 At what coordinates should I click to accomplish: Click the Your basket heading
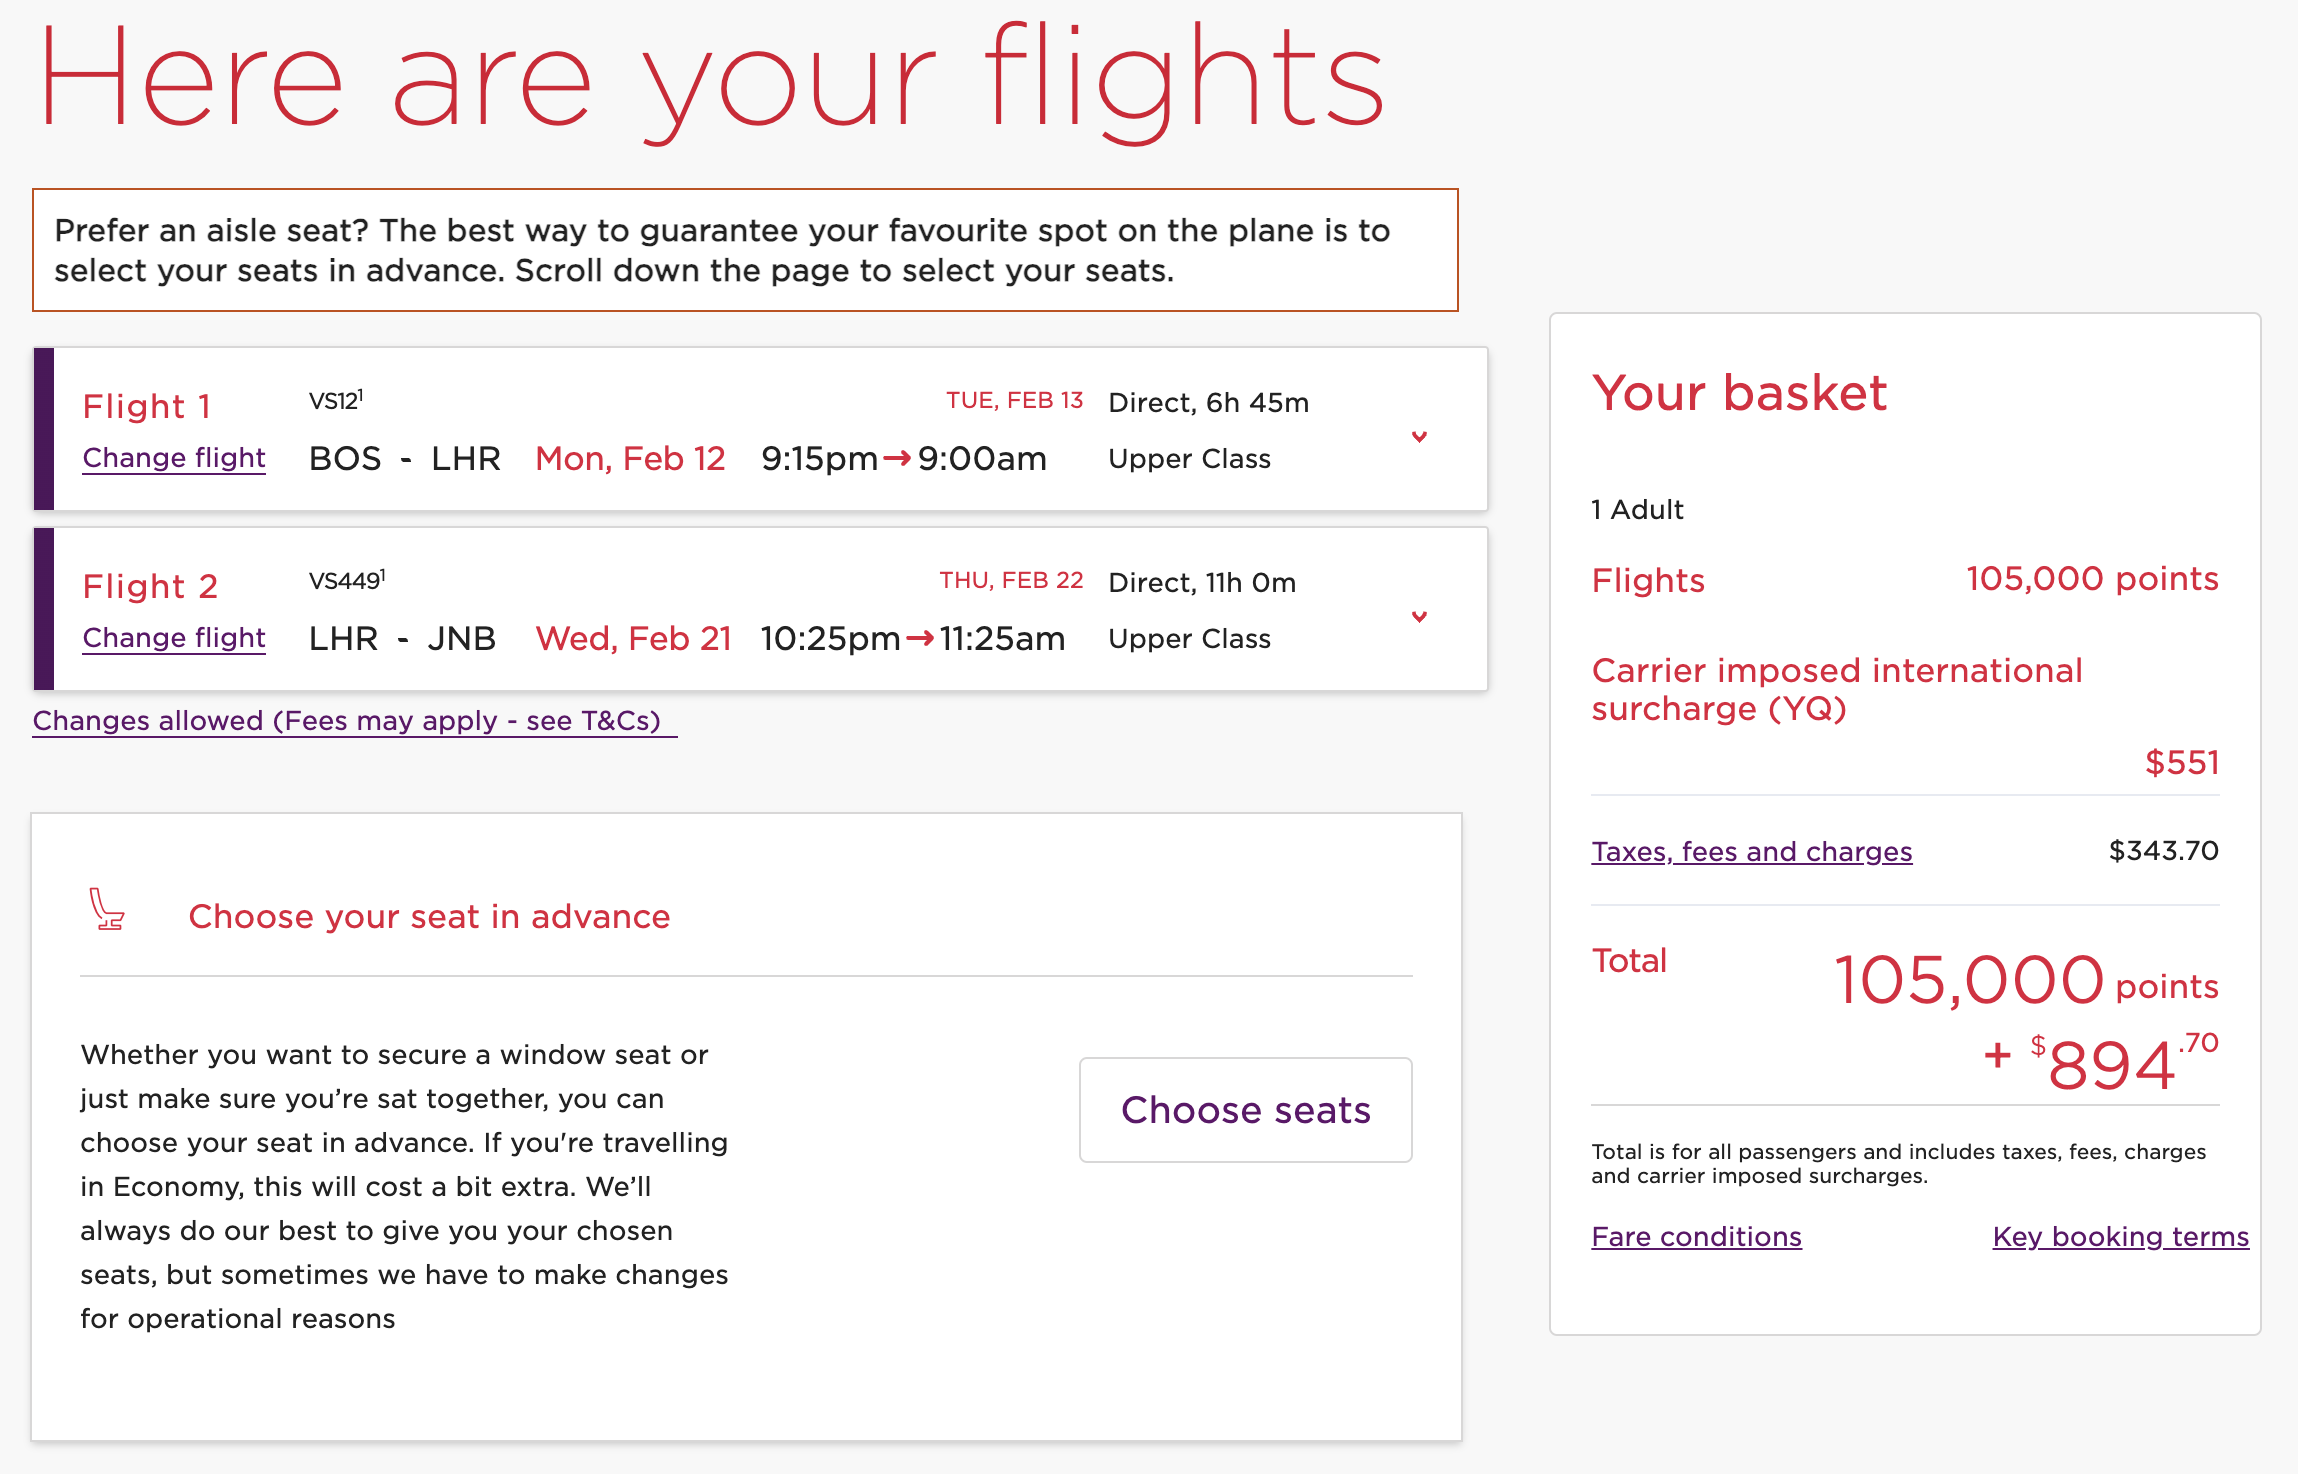1740,393
